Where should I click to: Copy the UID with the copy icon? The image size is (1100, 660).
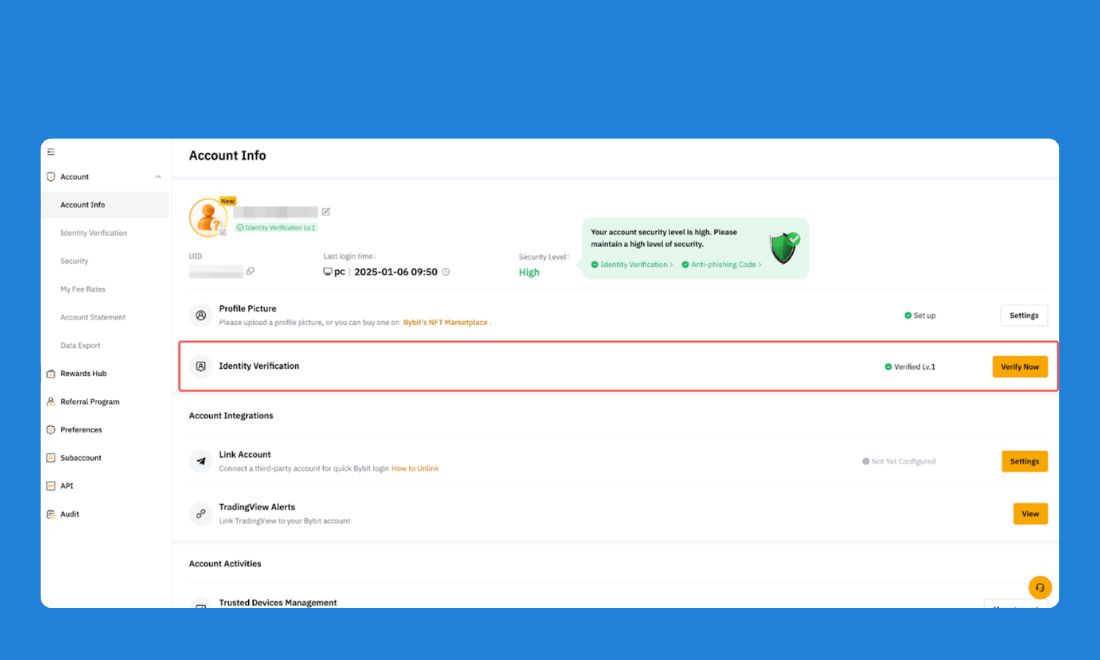[250, 271]
